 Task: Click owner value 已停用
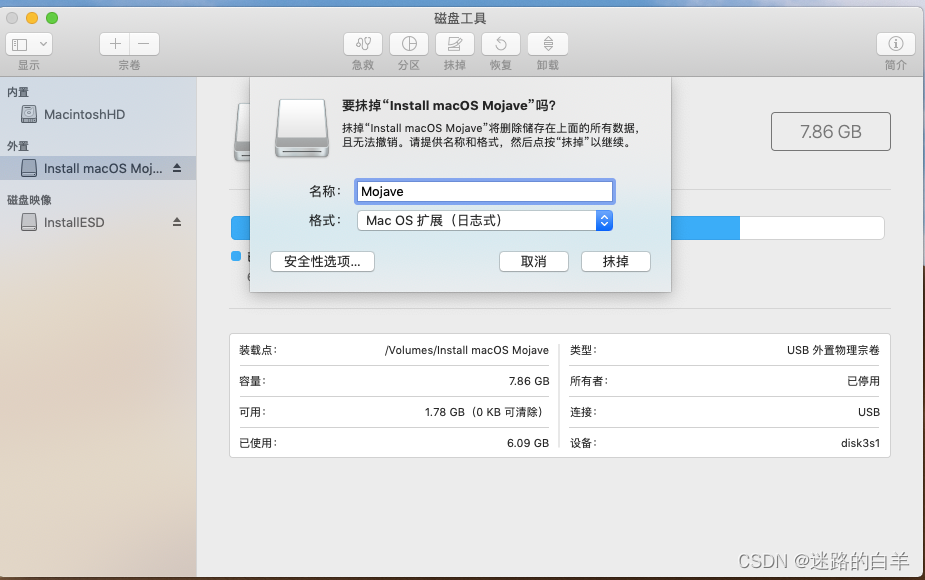pyautogui.click(x=864, y=381)
